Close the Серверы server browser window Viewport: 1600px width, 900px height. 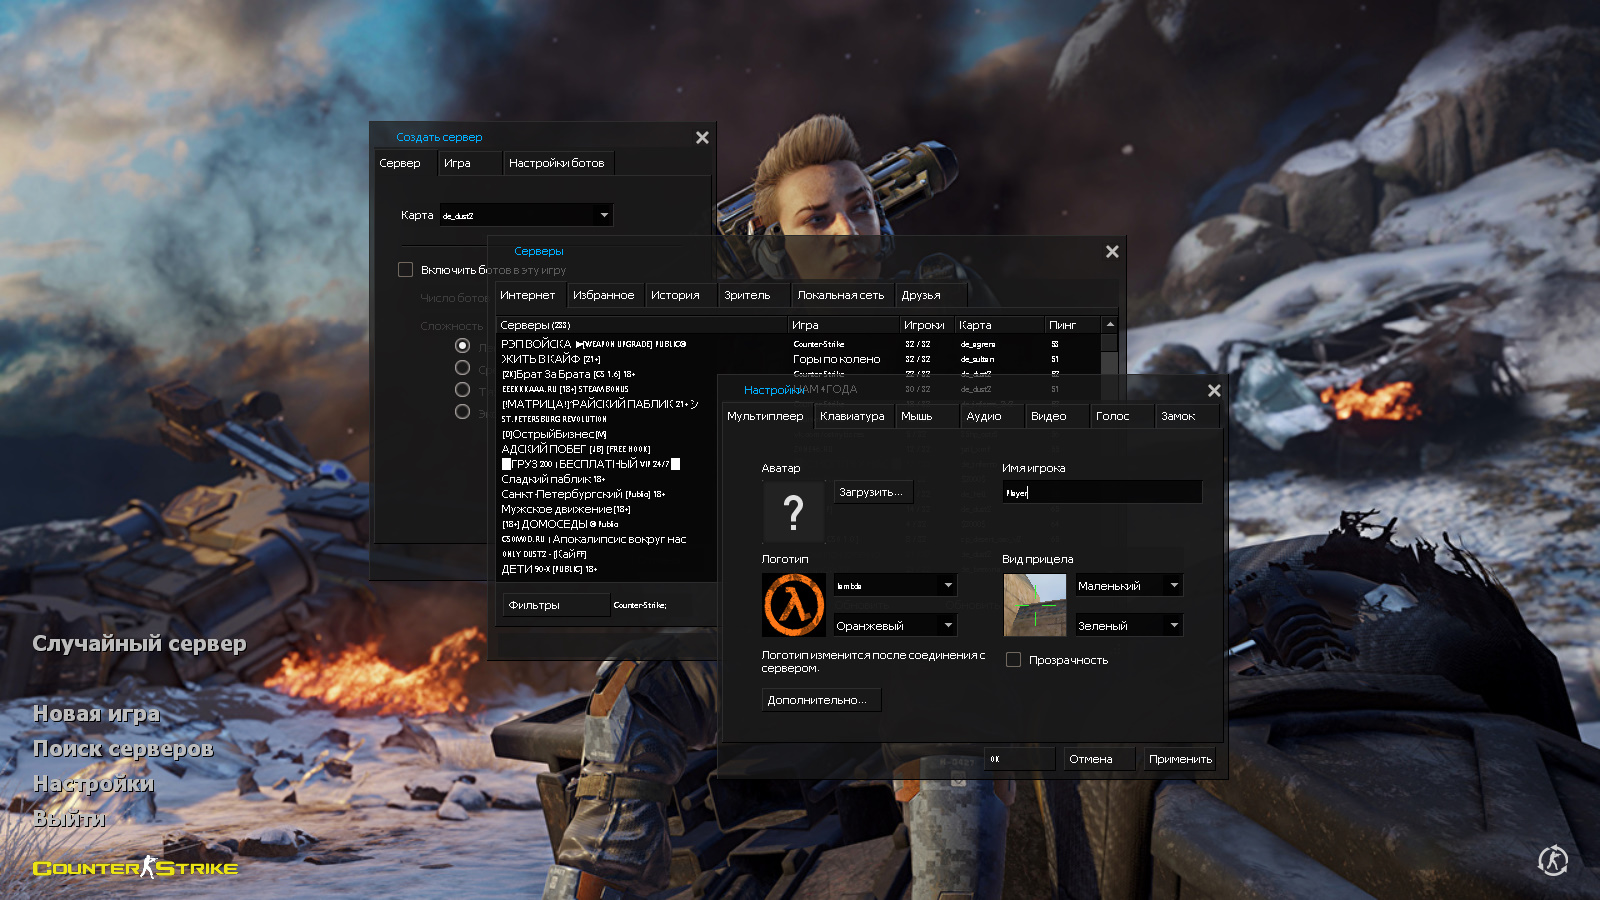click(x=1112, y=252)
